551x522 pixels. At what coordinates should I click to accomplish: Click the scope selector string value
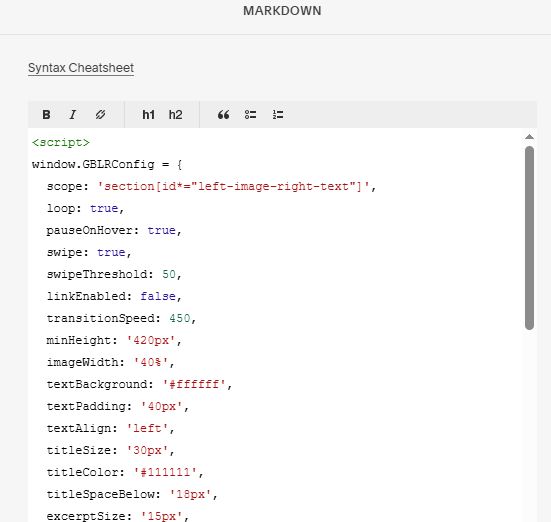click(x=233, y=186)
